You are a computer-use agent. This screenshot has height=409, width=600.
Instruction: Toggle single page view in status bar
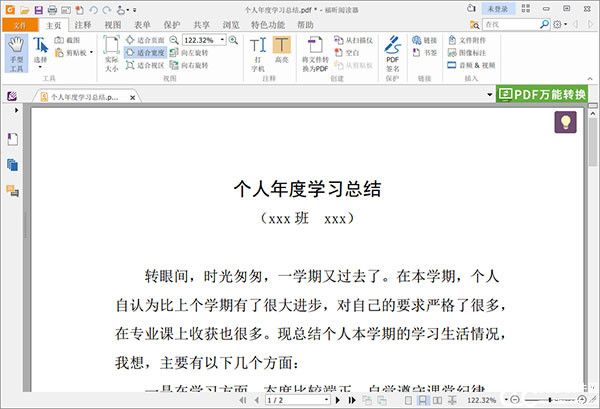click(x=408, y=400)
